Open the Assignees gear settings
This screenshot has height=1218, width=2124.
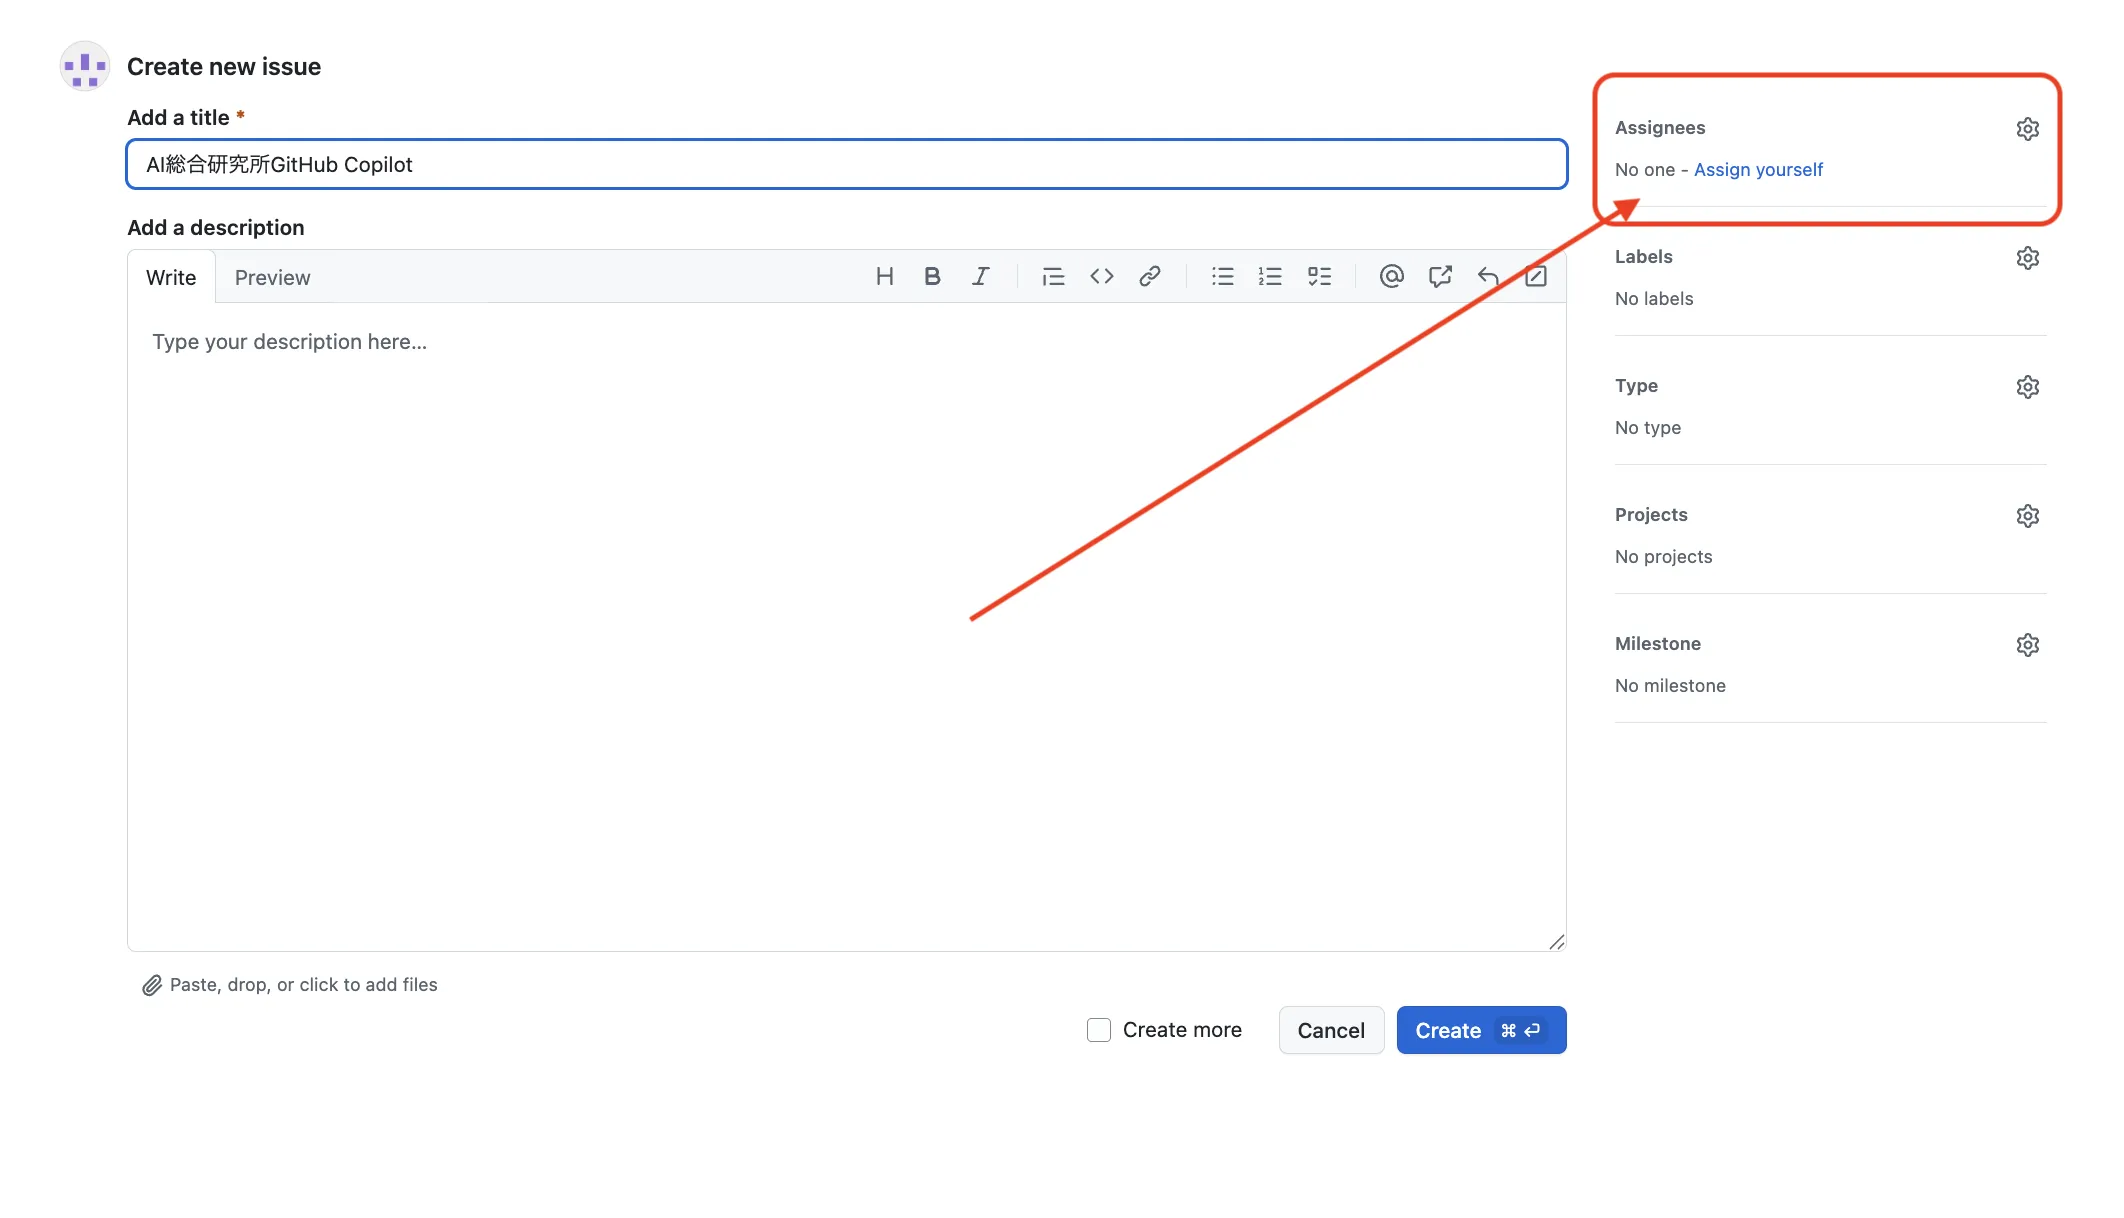click(2027, 129)
